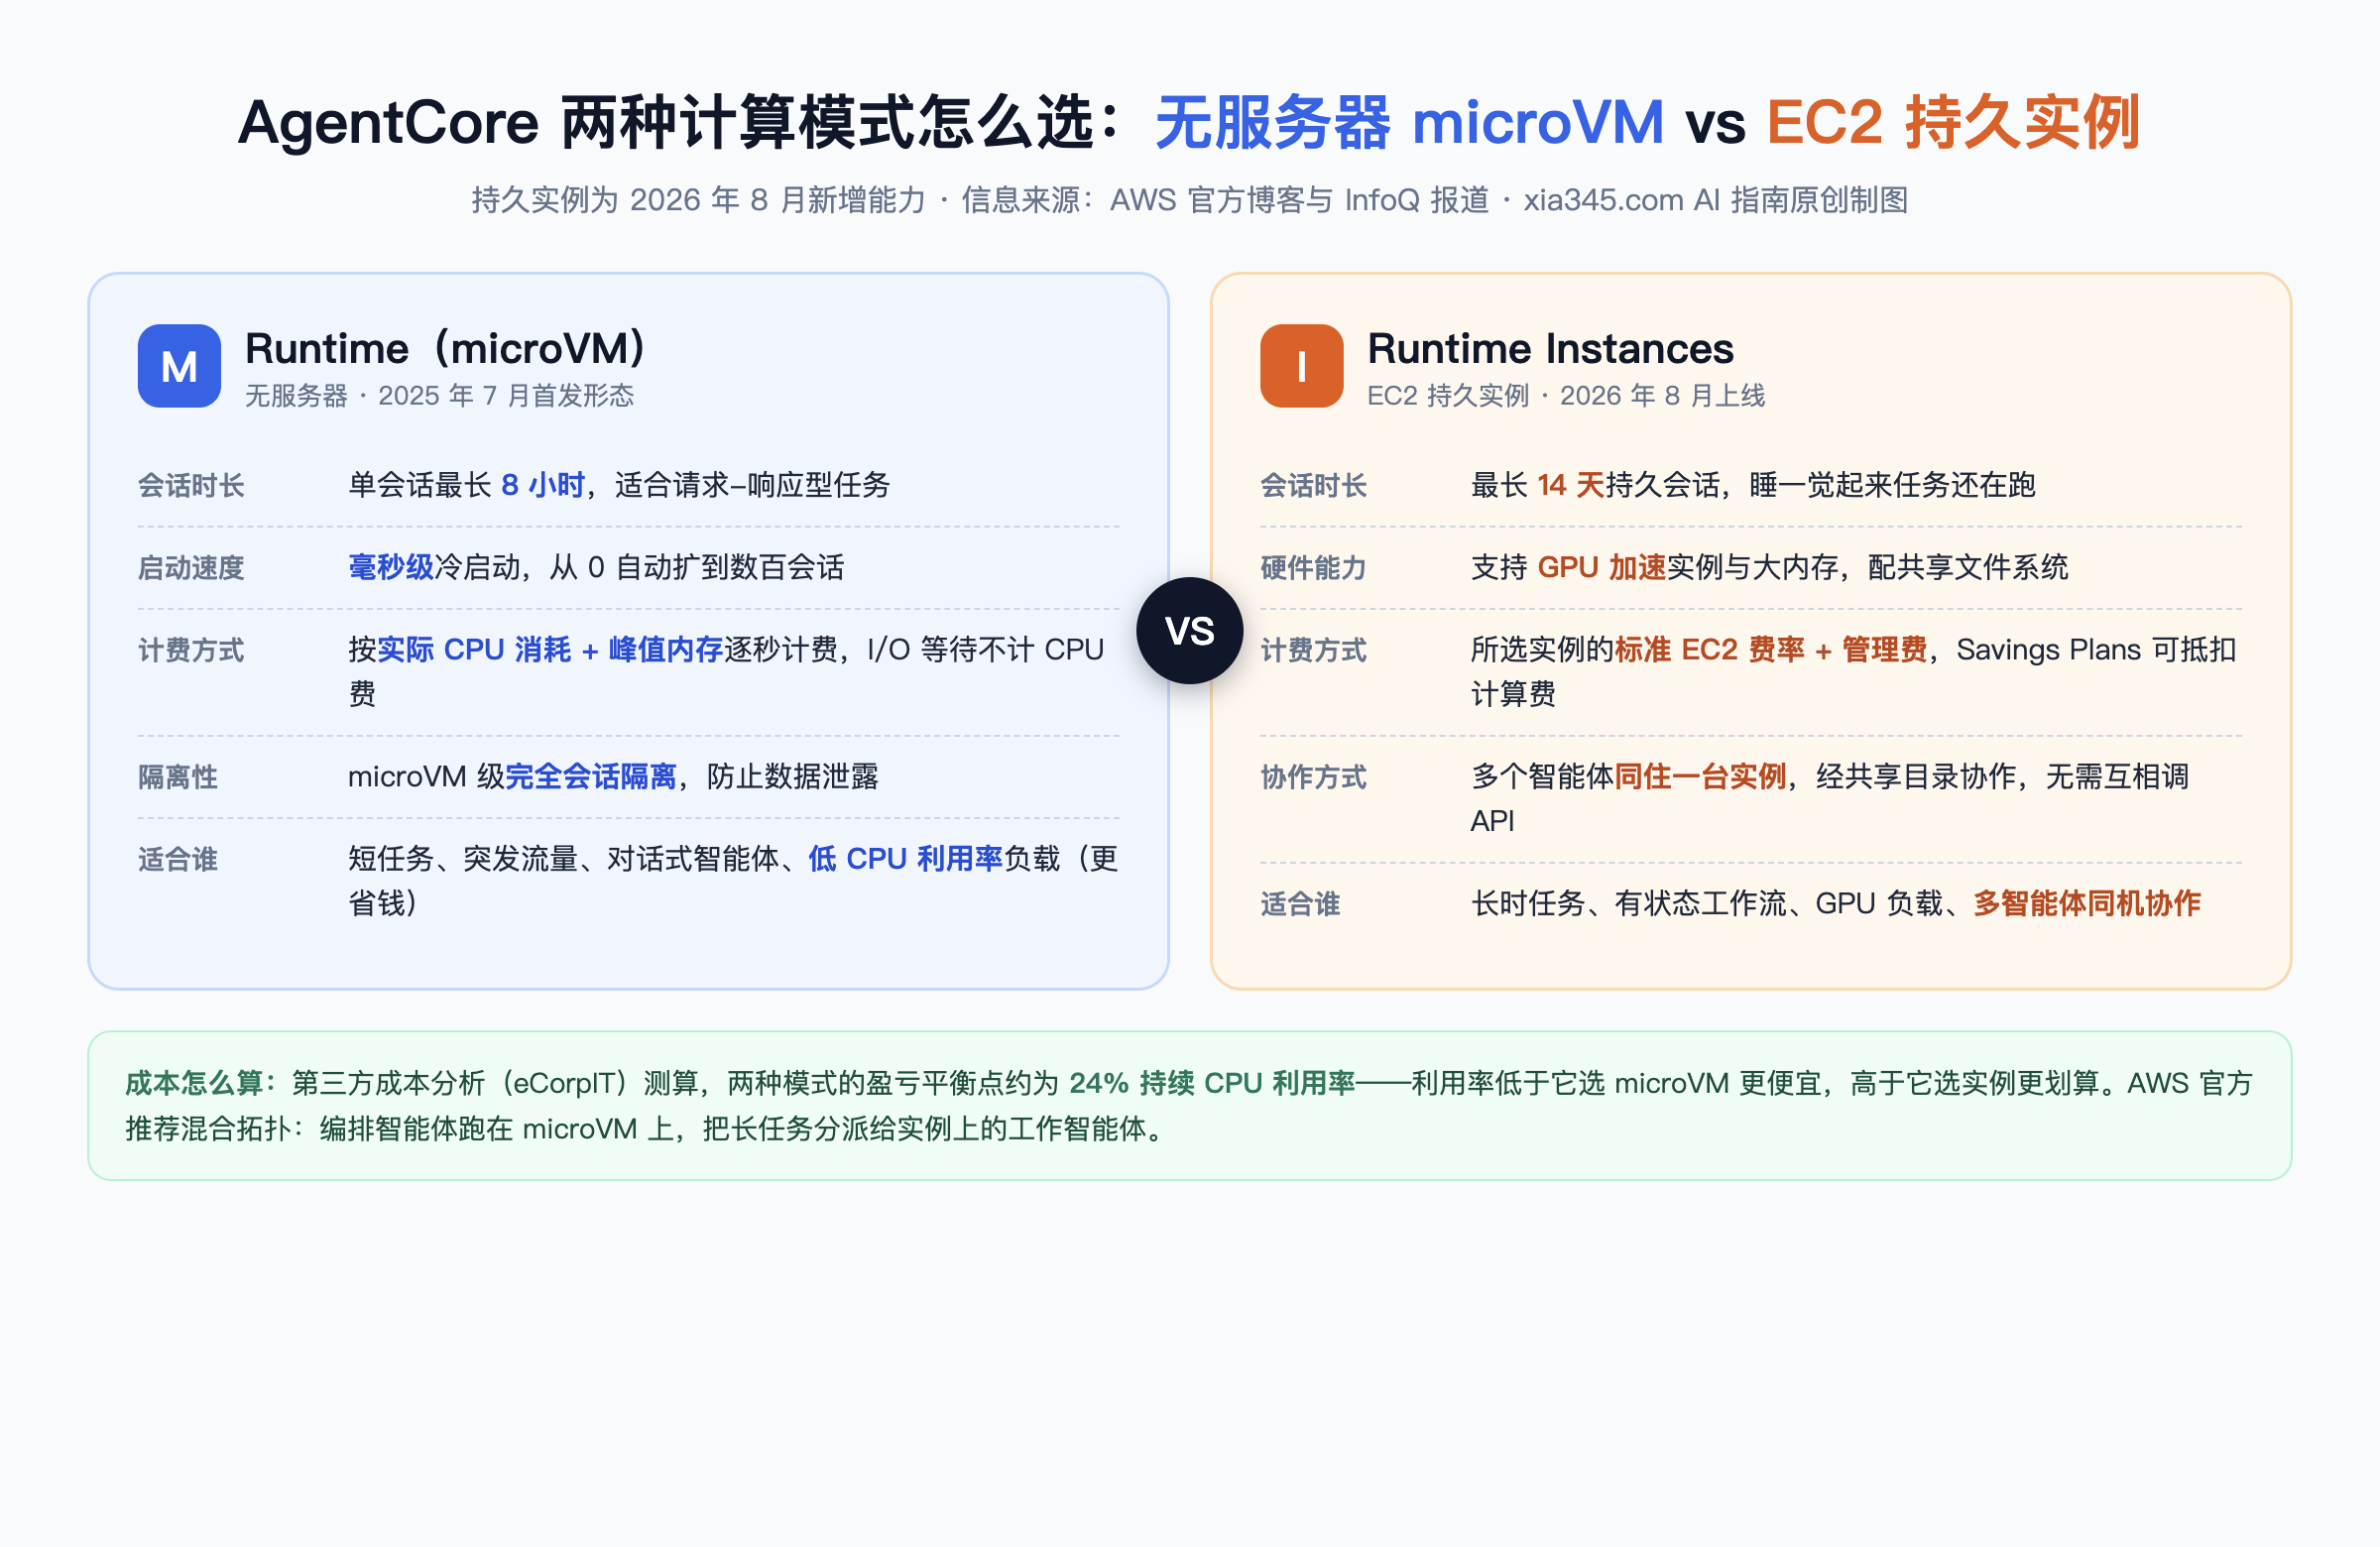Click the orange '多智能体同机协作' text

(x=2087, y=903)
